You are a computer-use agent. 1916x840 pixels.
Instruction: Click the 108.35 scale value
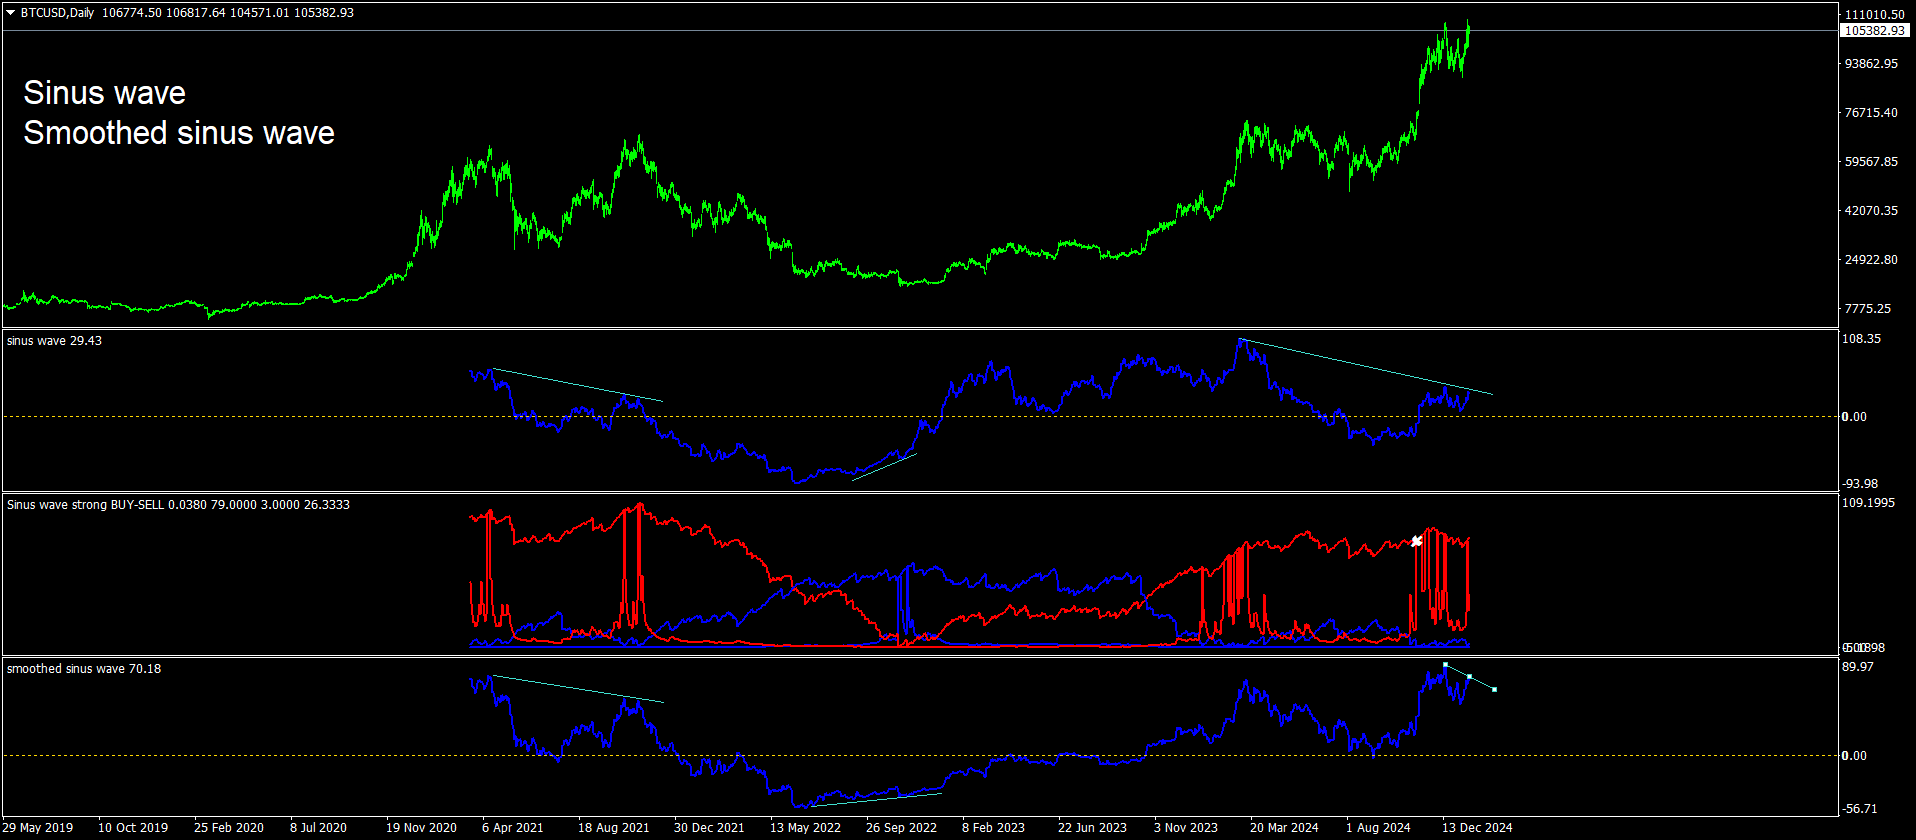(1861, 339)
